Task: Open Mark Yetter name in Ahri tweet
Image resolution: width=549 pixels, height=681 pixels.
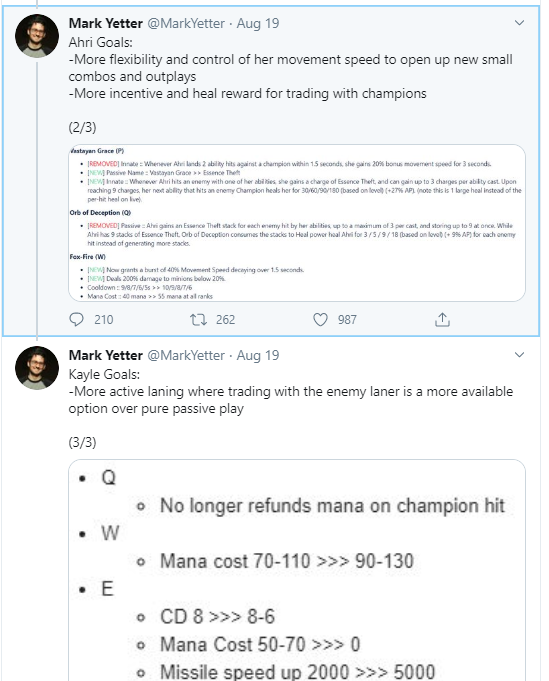Action: 106,23
